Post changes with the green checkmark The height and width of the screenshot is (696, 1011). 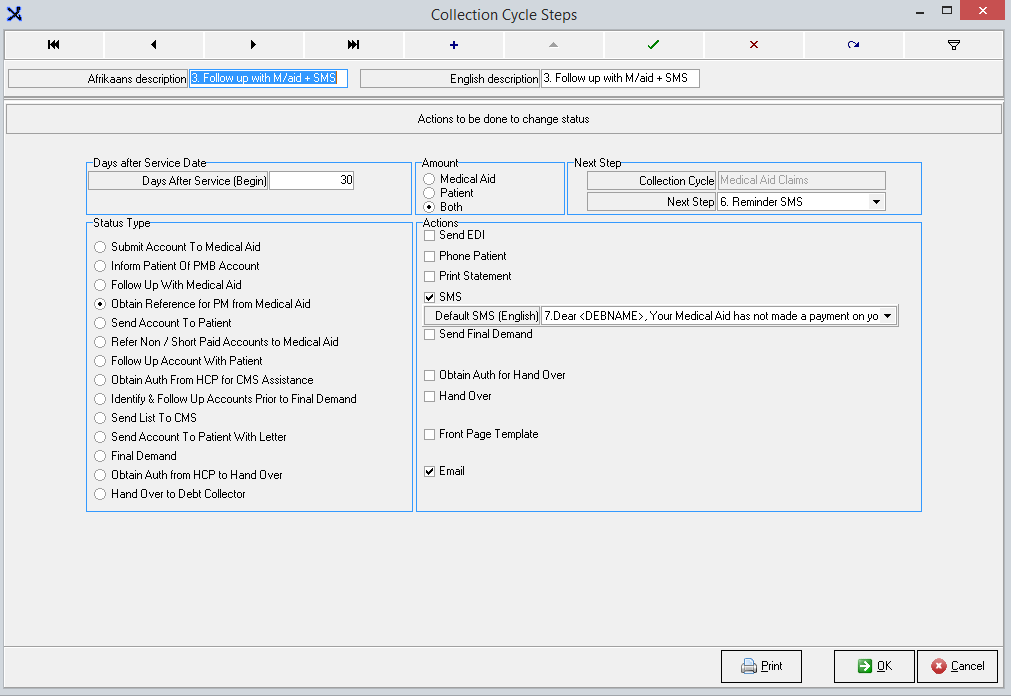coord(654,45)
